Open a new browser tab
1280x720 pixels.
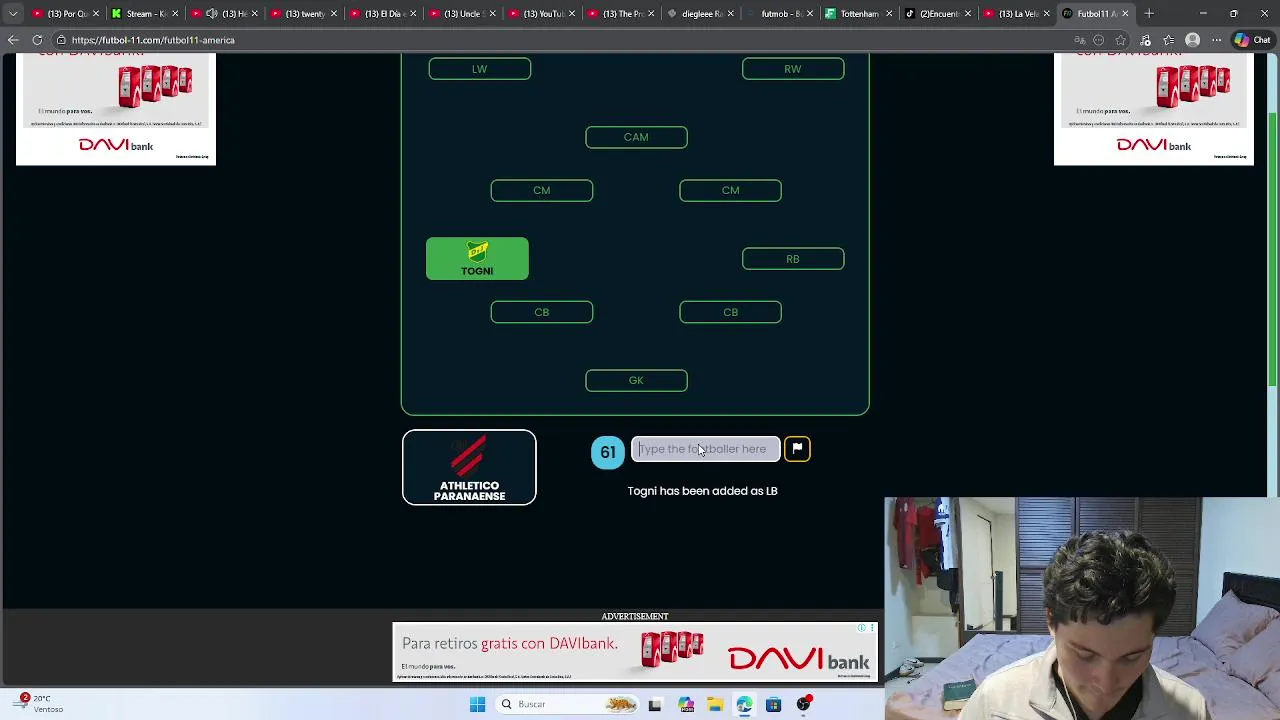coord(1149,14)
